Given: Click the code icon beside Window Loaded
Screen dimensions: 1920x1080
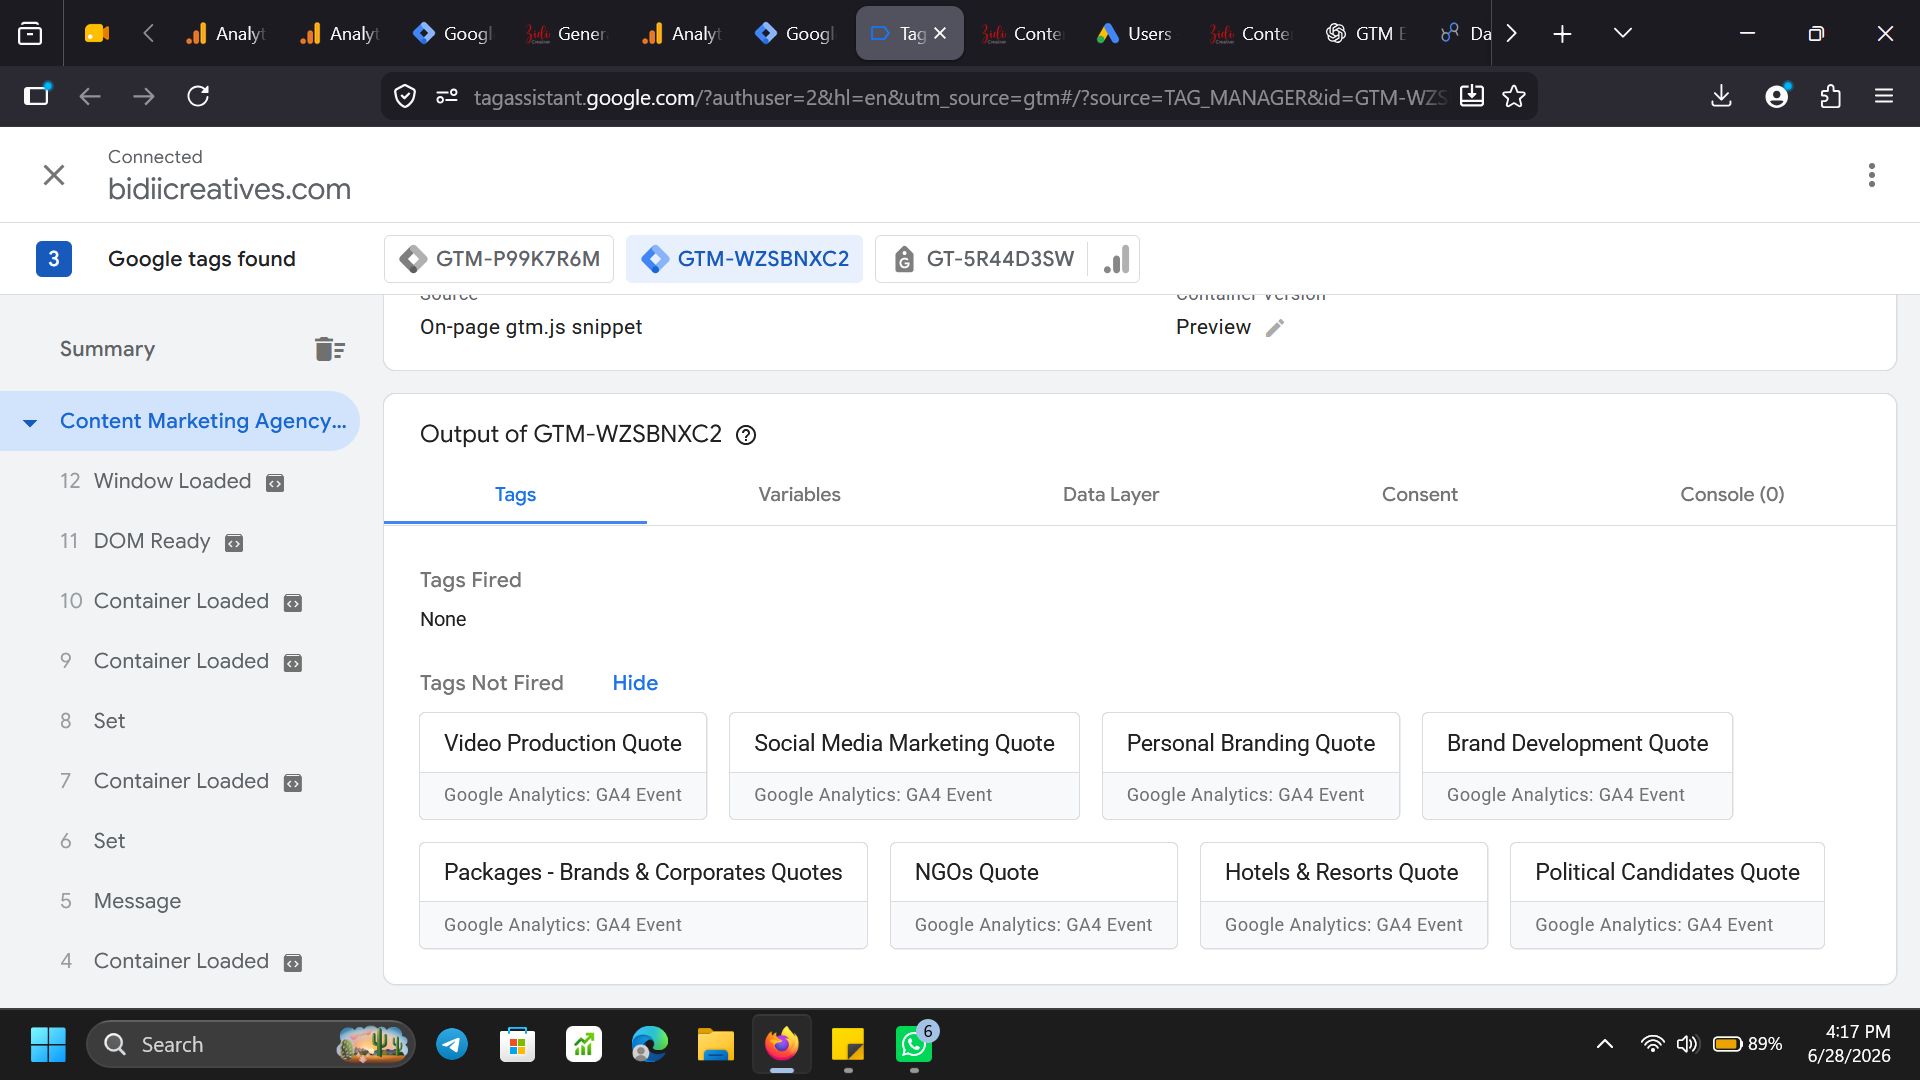Looking at the screenshot, I should 275,483.
